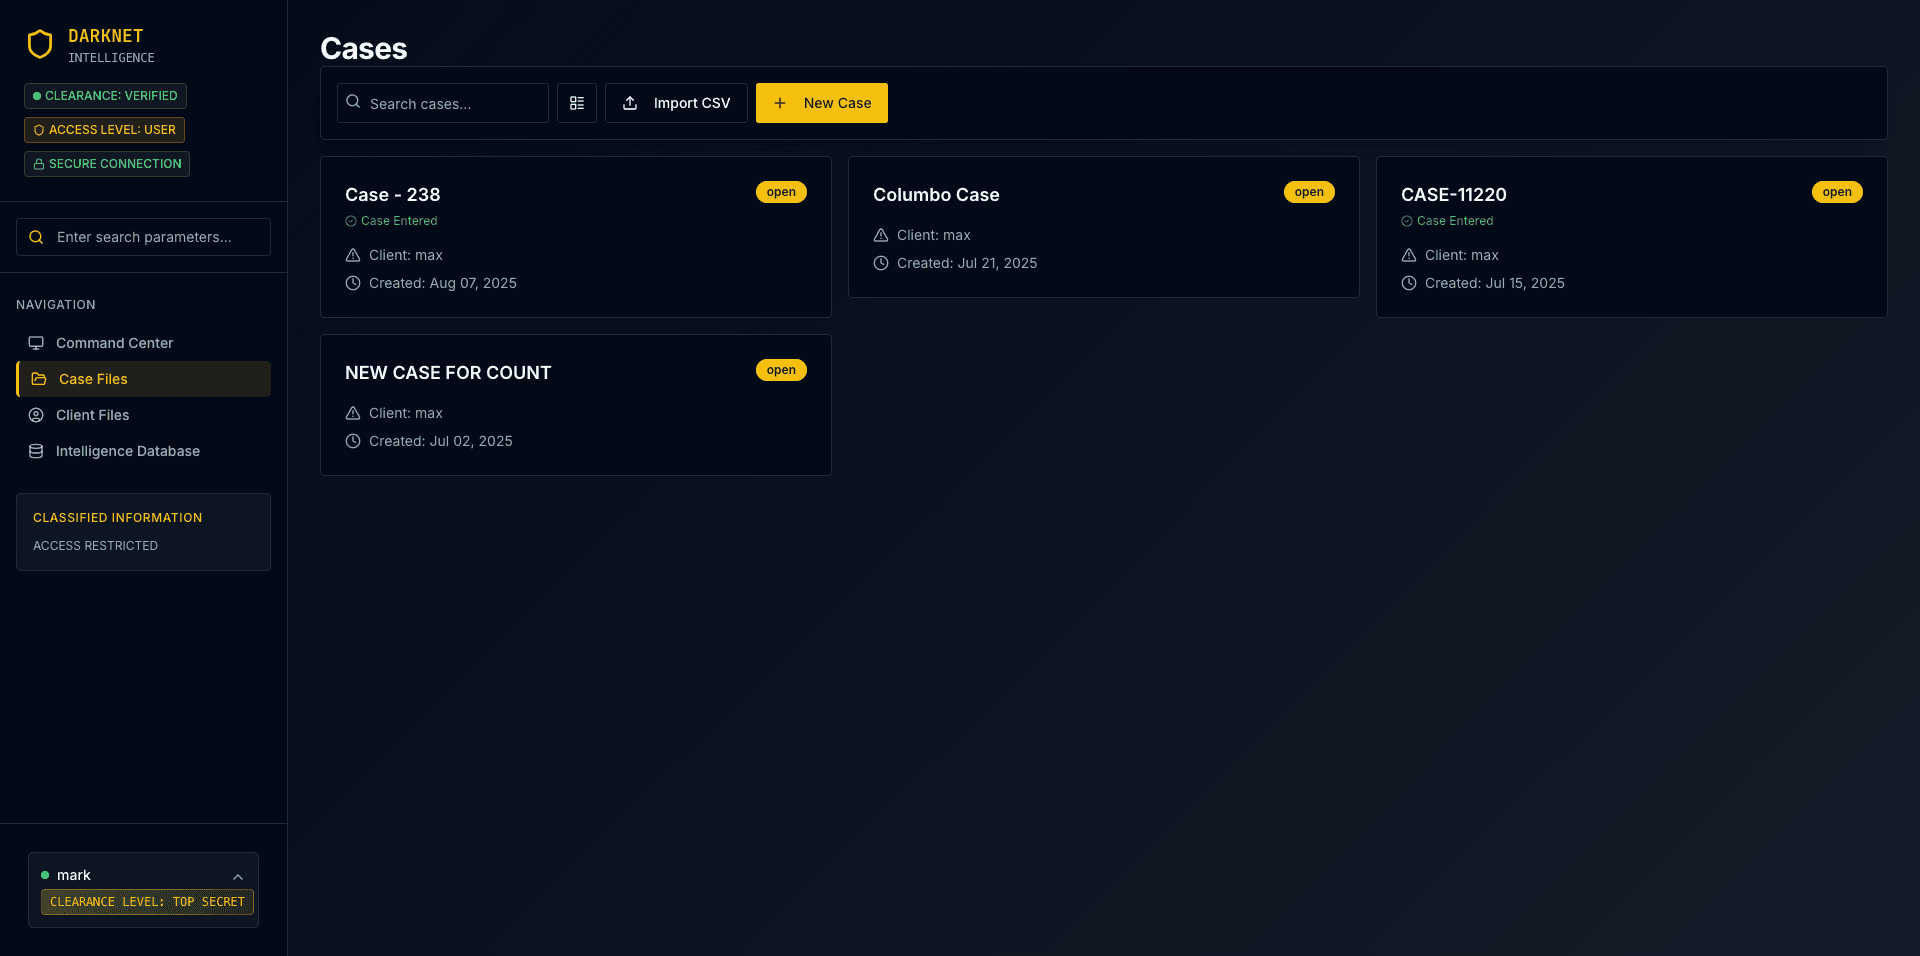Click the open badge on NEW CASE FOR COUNT
1920x956 pixels.
[781, 370]
